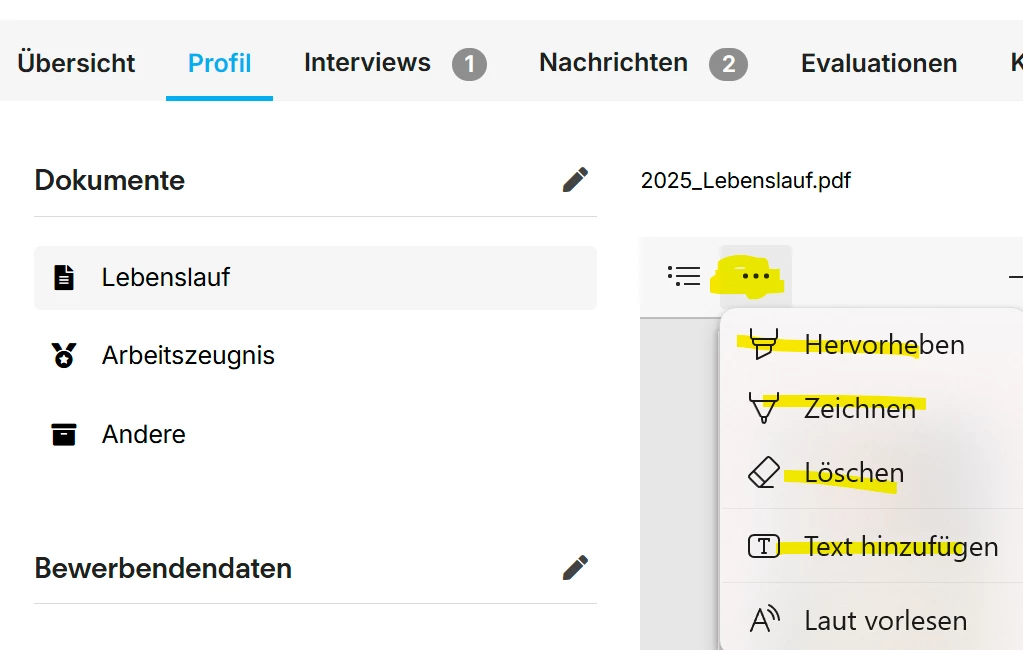Click the Text hinzufügen icon
This screenshot has height=650, width=1023.
764,546
